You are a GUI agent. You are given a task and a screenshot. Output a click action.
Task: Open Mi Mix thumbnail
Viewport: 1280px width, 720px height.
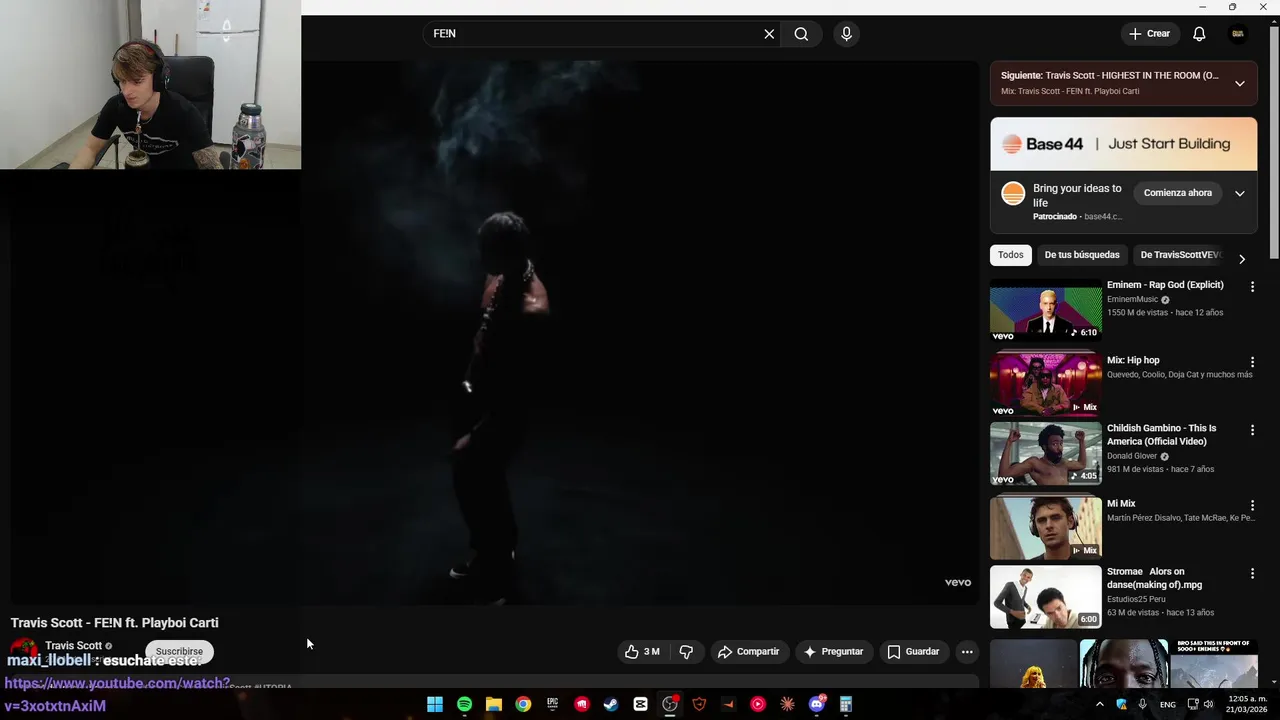[1045, 528]
